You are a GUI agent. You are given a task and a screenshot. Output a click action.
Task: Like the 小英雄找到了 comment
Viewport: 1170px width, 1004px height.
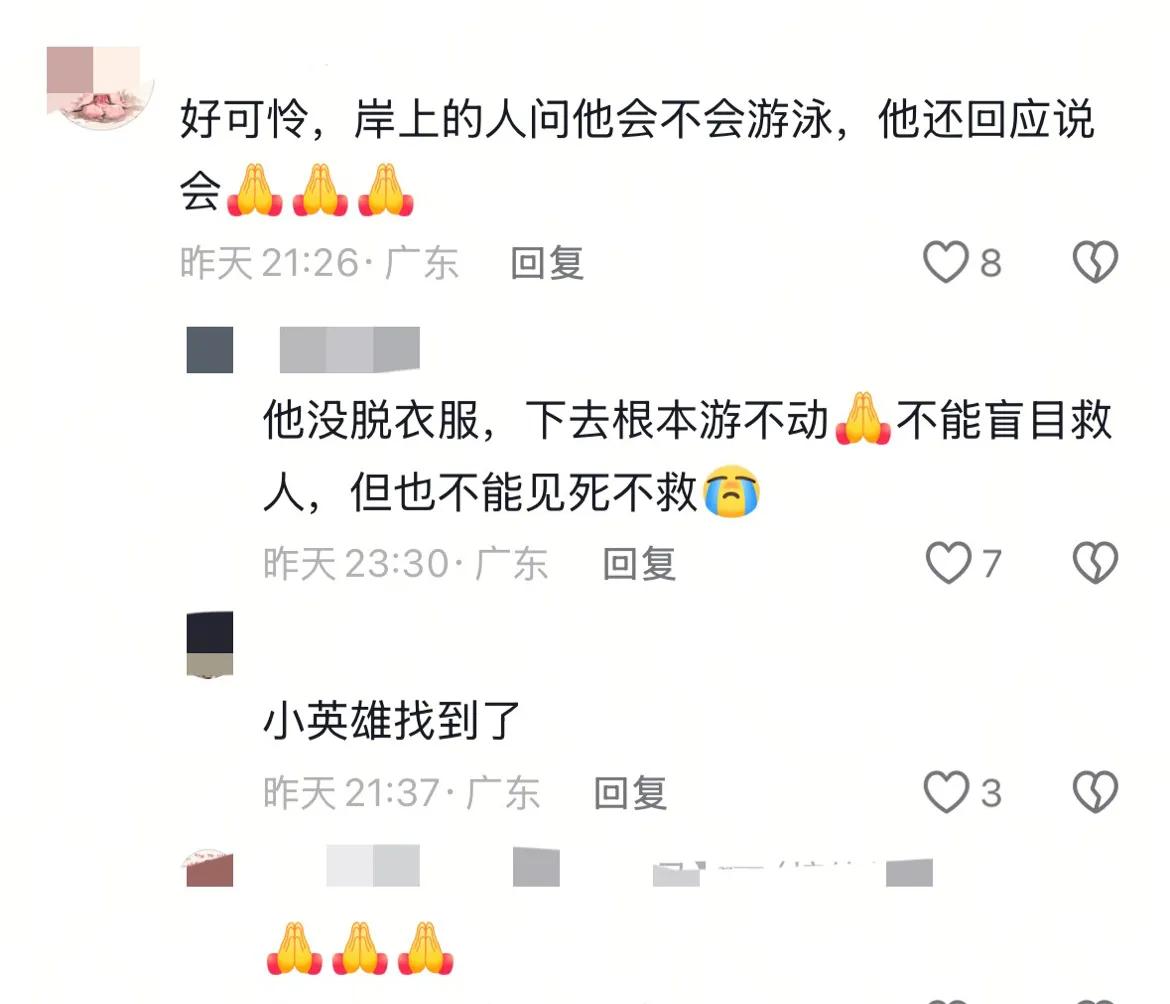tap(946, 791)
